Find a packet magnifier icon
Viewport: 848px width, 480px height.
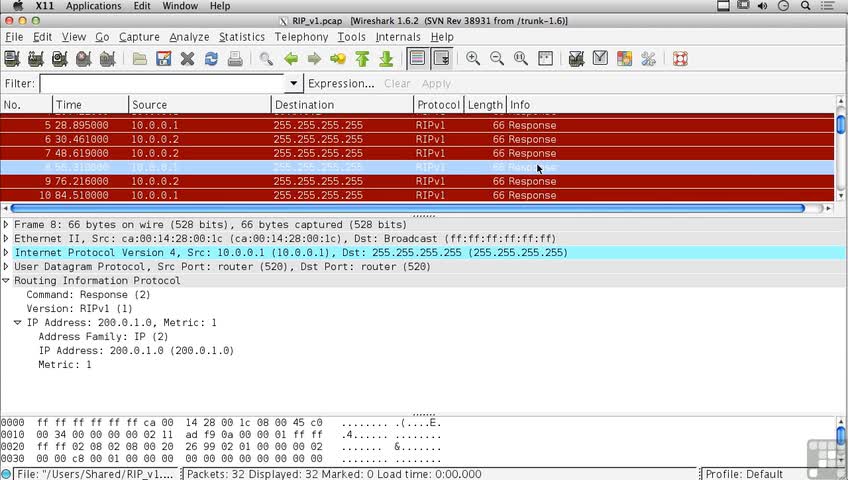266,58
